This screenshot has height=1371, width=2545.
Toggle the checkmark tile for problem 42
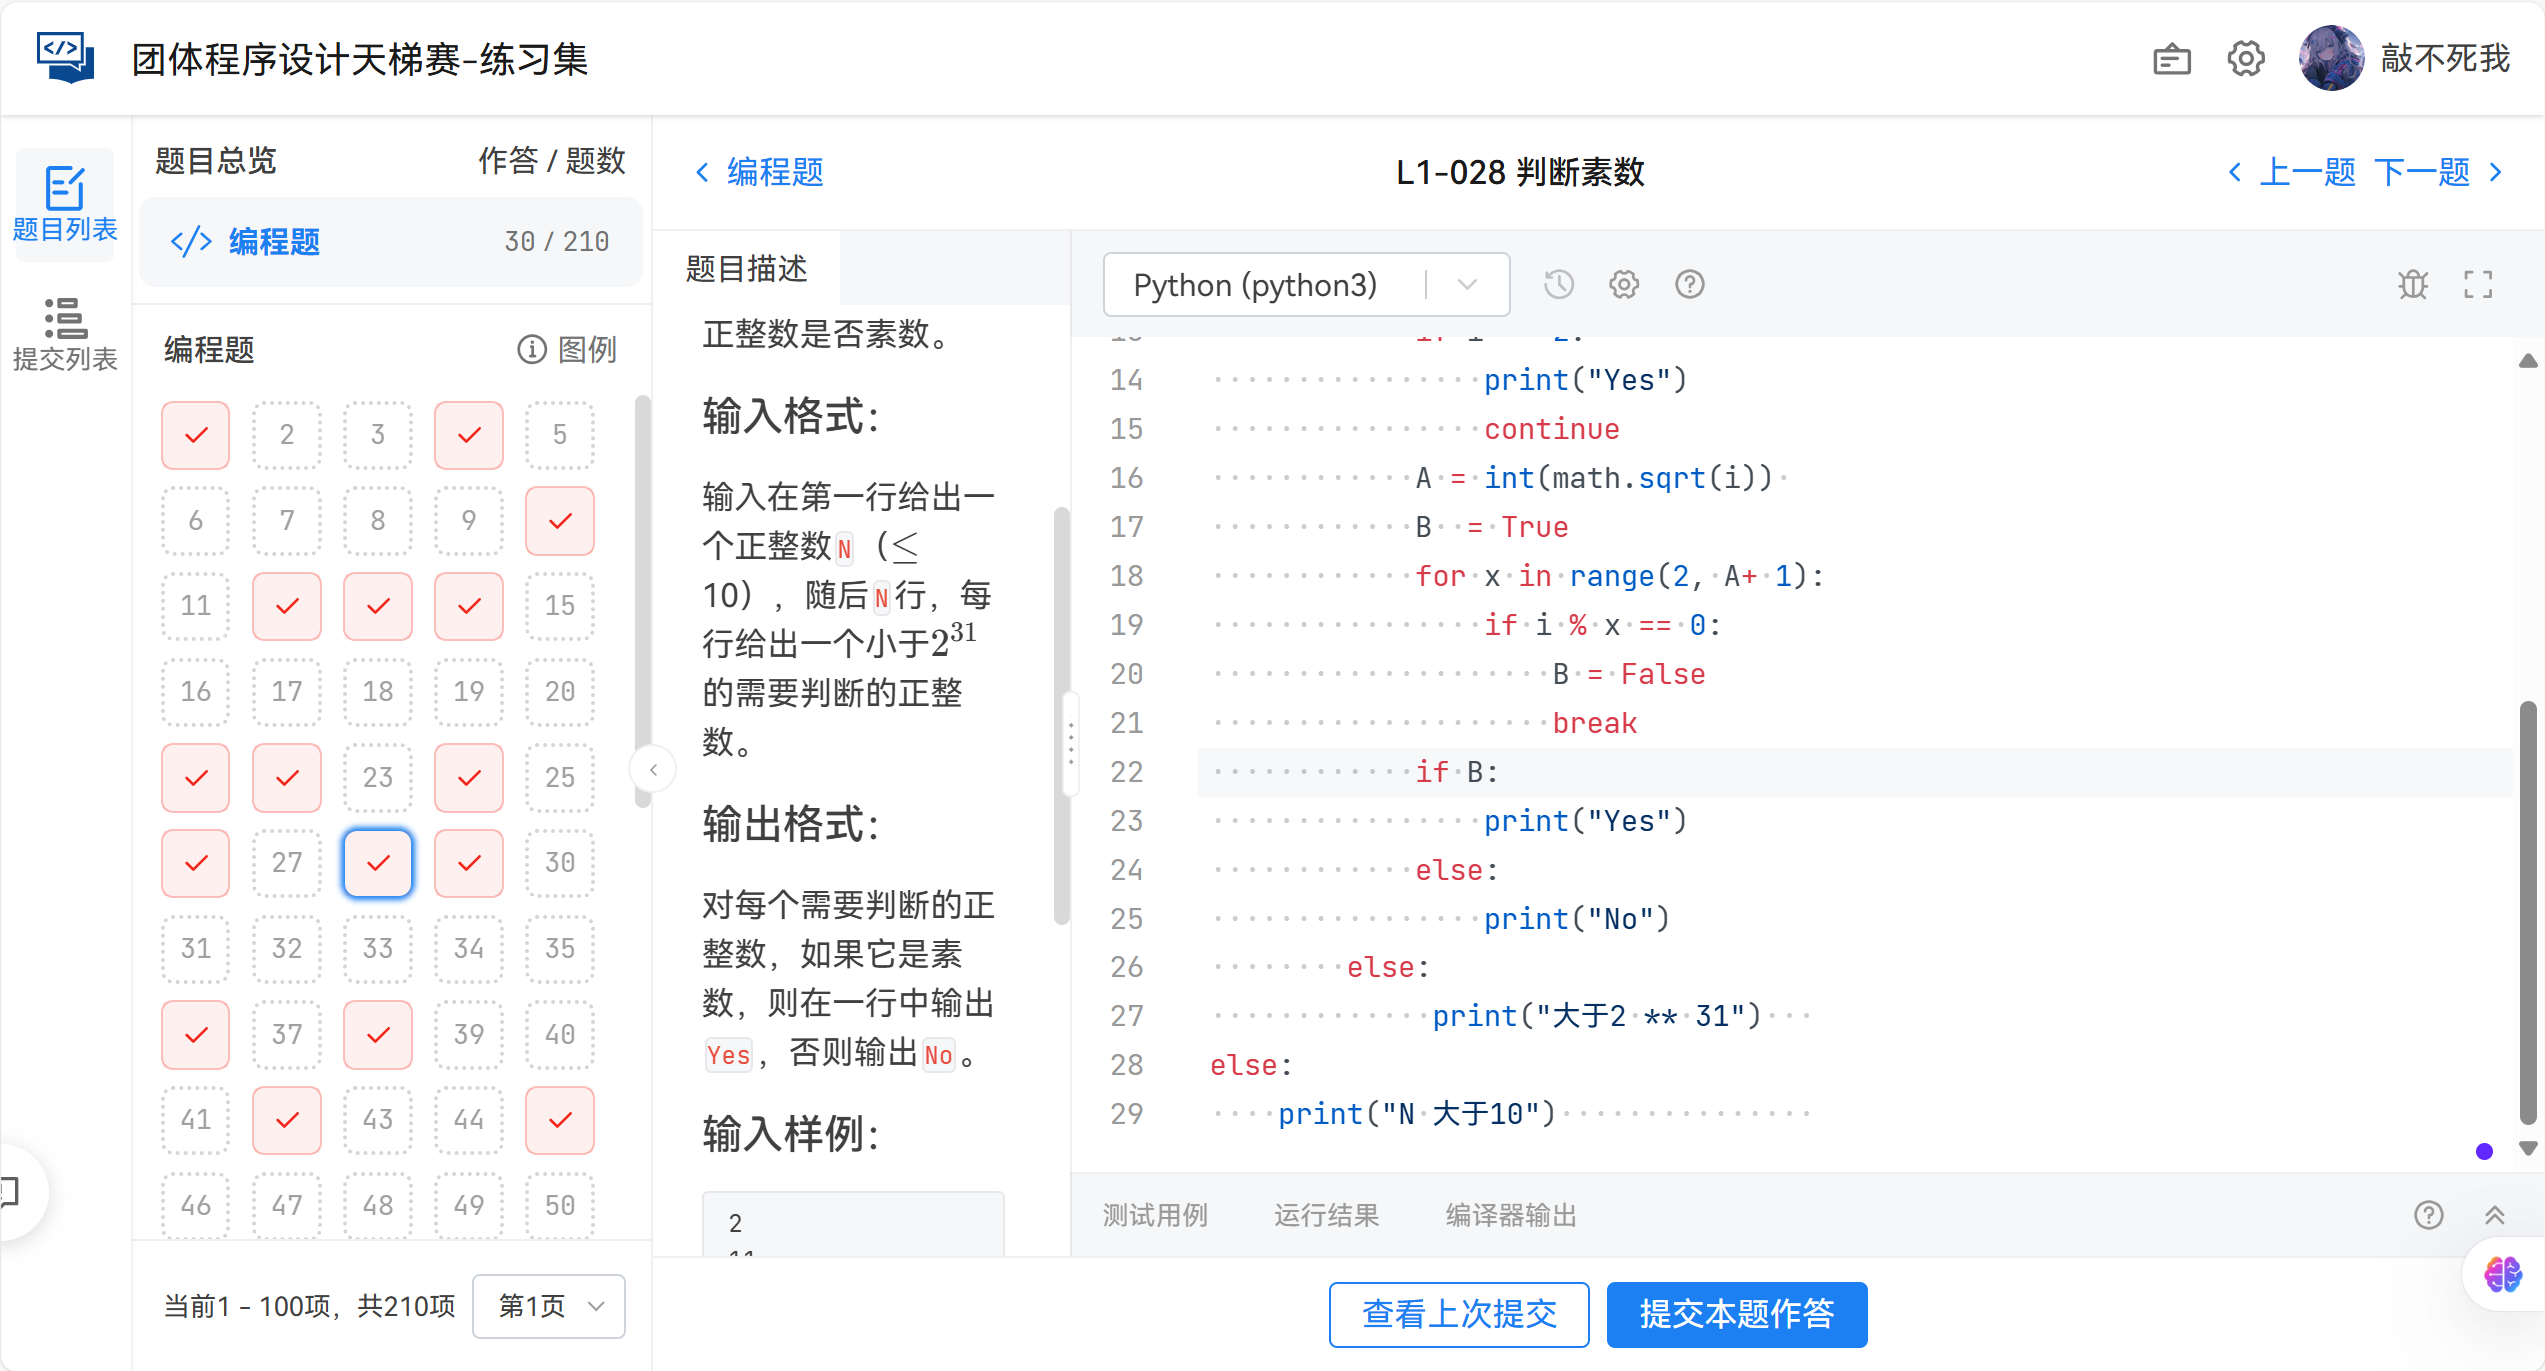[x=287, y=1121]
